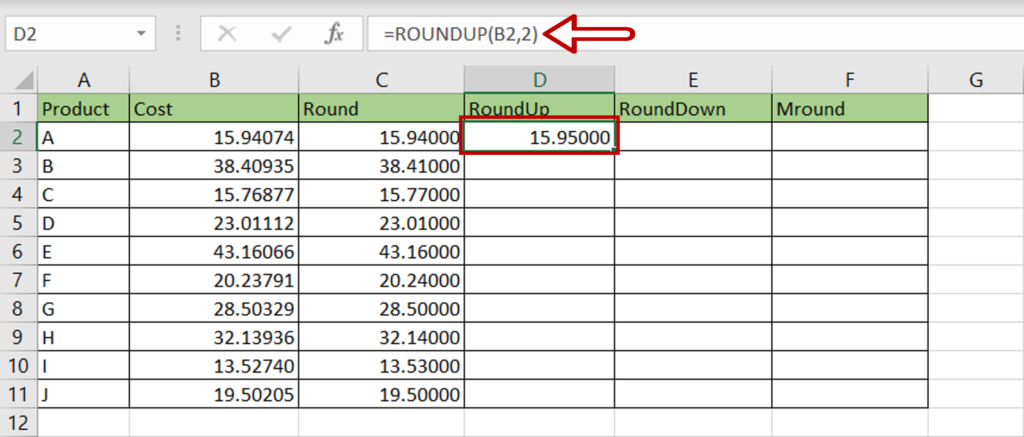Click the Round header cell

click(x=381, y=108)
